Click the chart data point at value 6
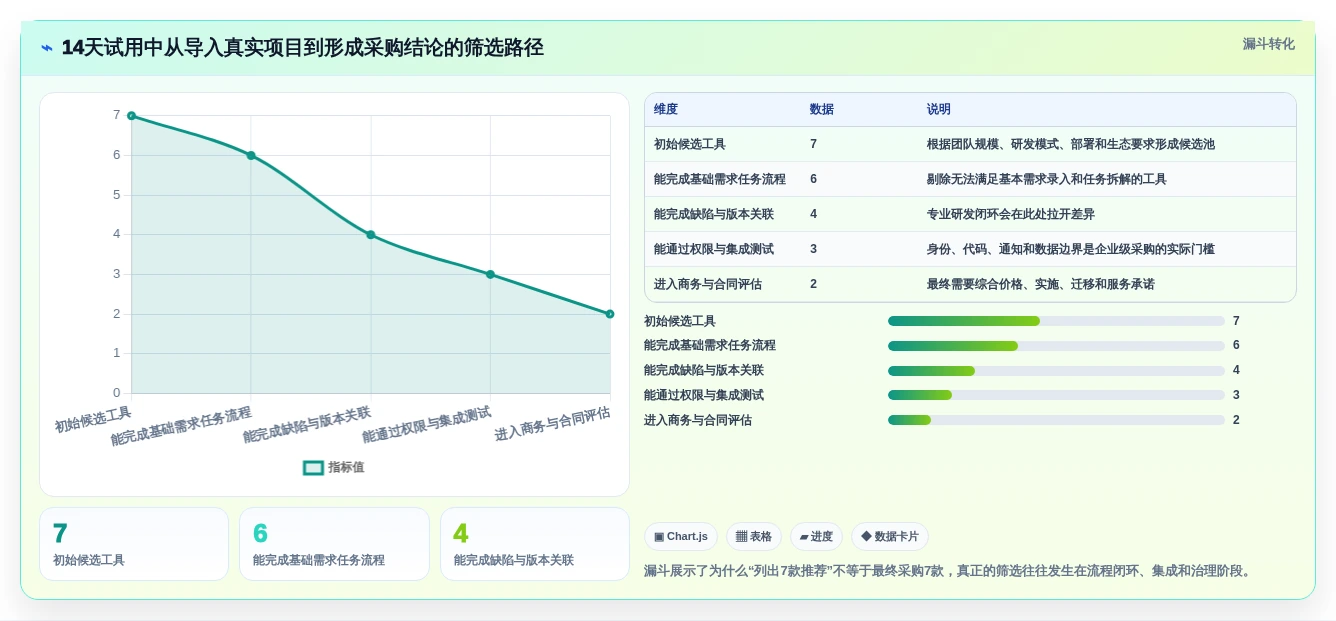1336x621 pixels. [251, 155]
